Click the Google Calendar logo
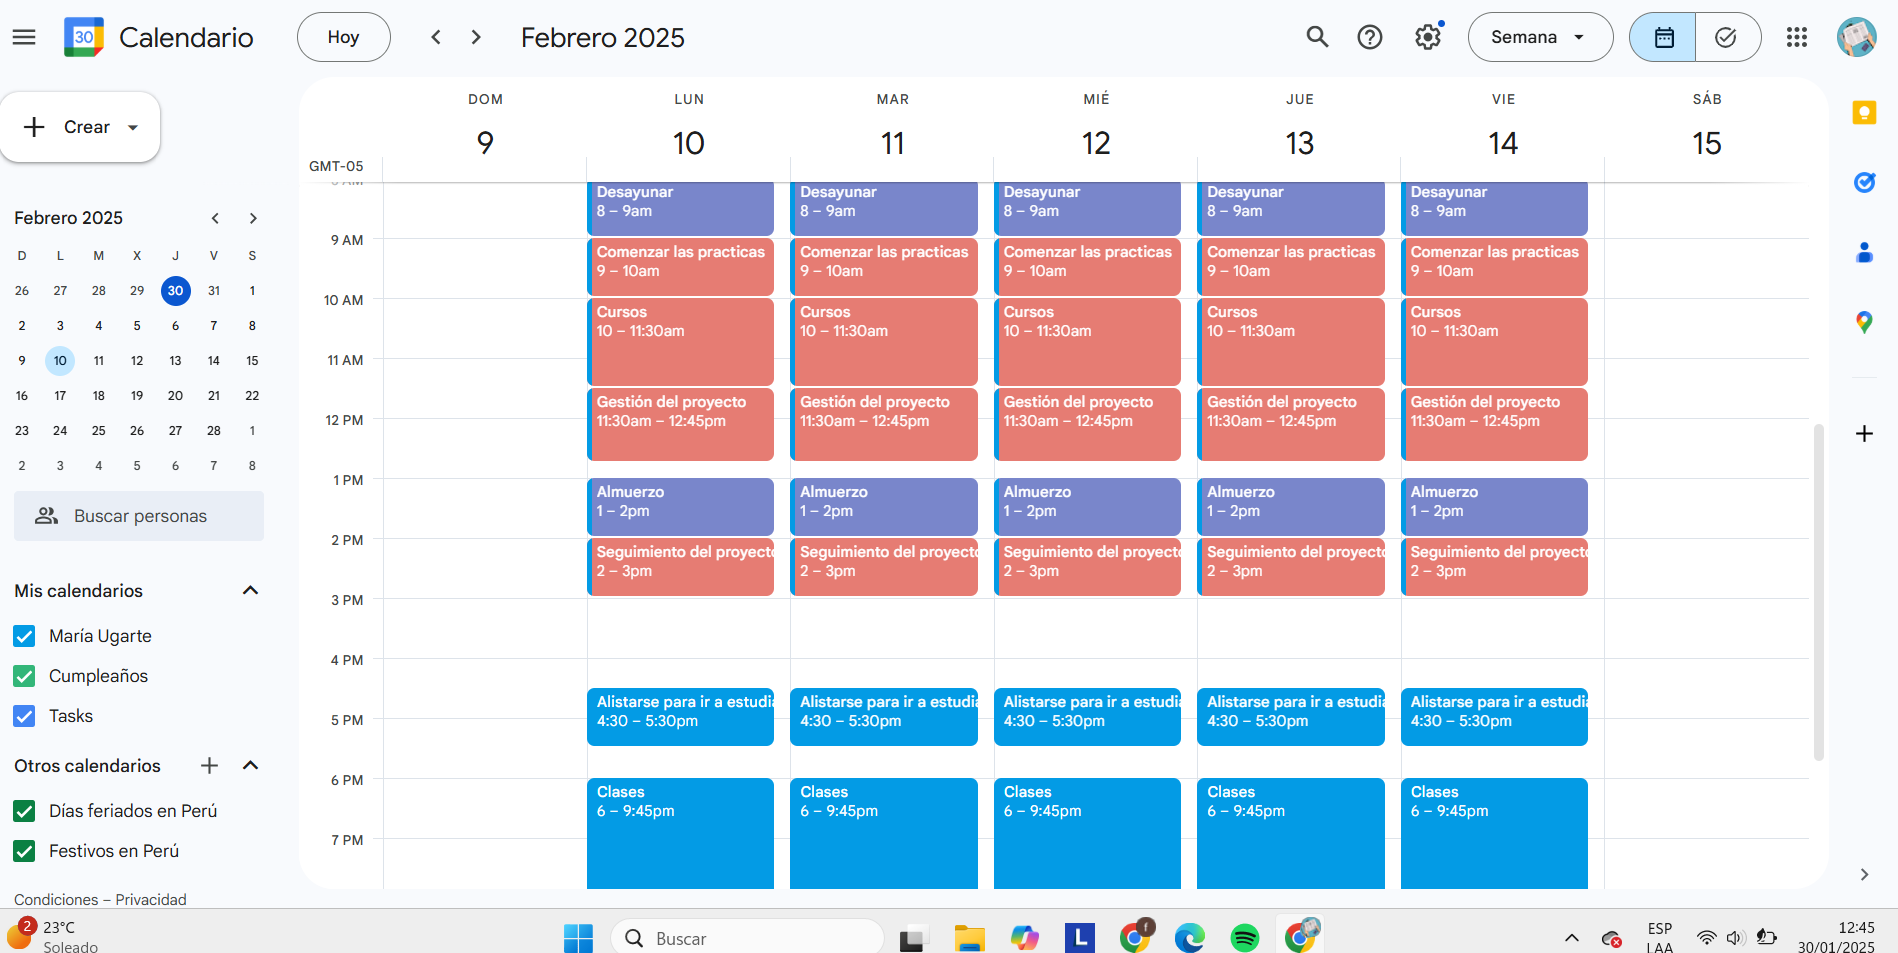This screenshot has width=1898, height=953. (84, 37)
